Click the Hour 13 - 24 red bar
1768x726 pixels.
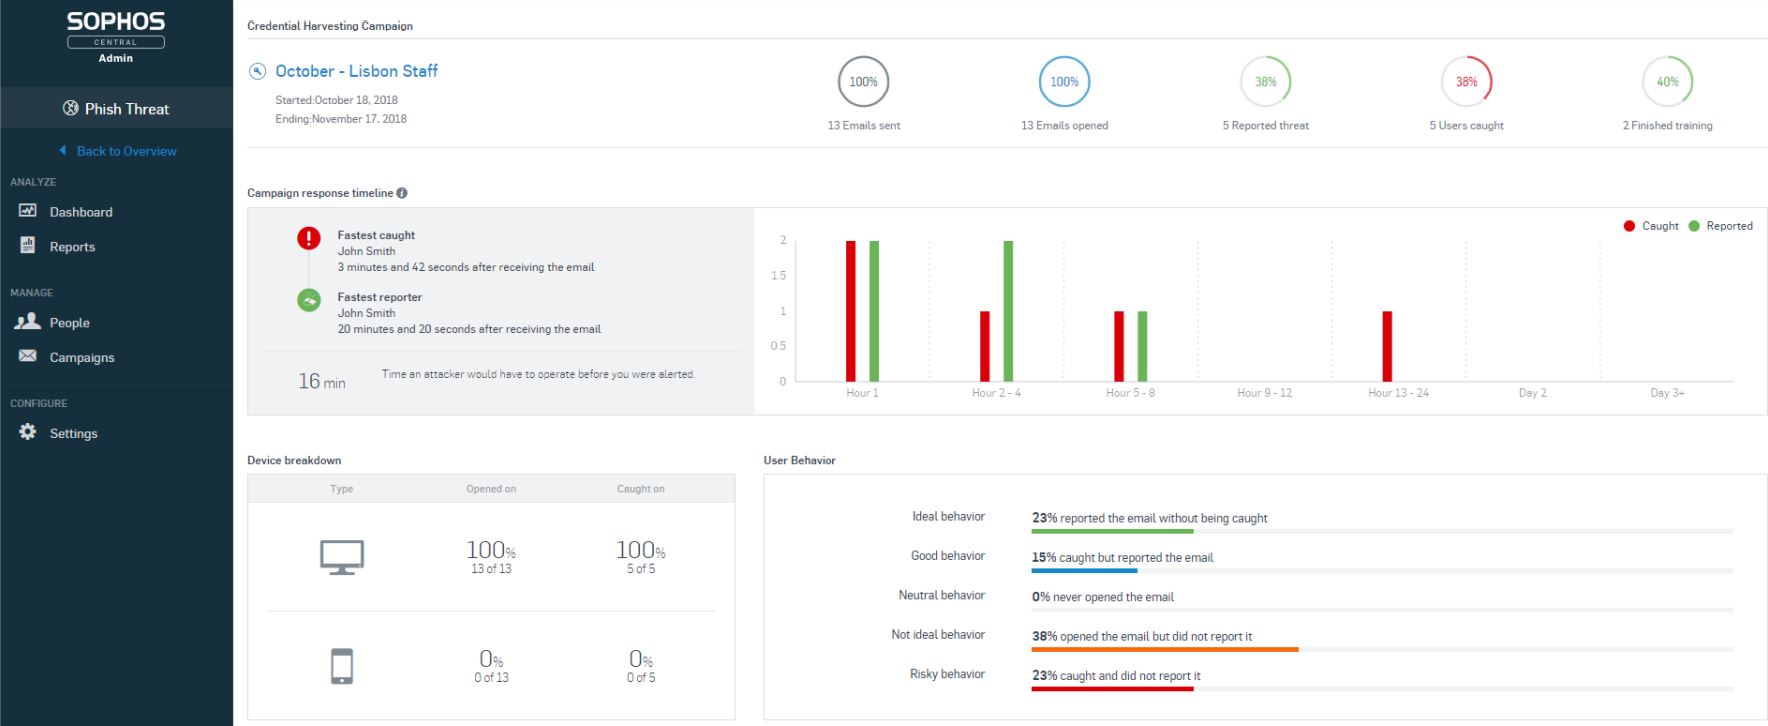point(1387,346)
